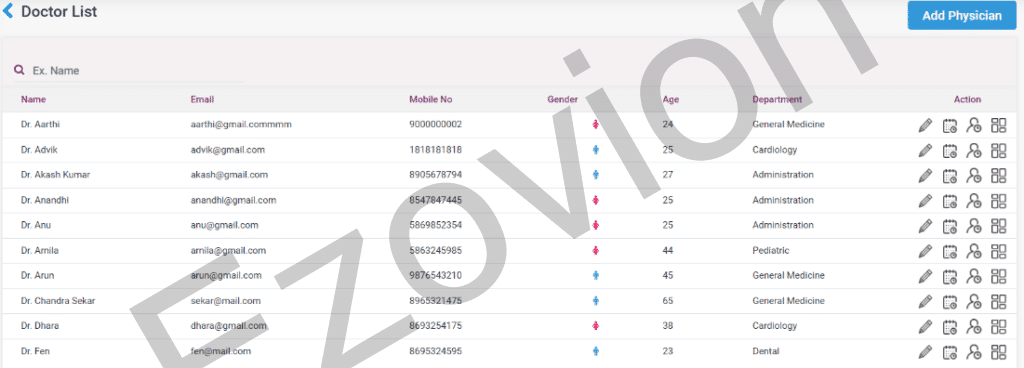Open calendar schedule for Dr. Dhara
Image resolution: width=1024 pixels, height=368 pixels.
click(950, 327)
